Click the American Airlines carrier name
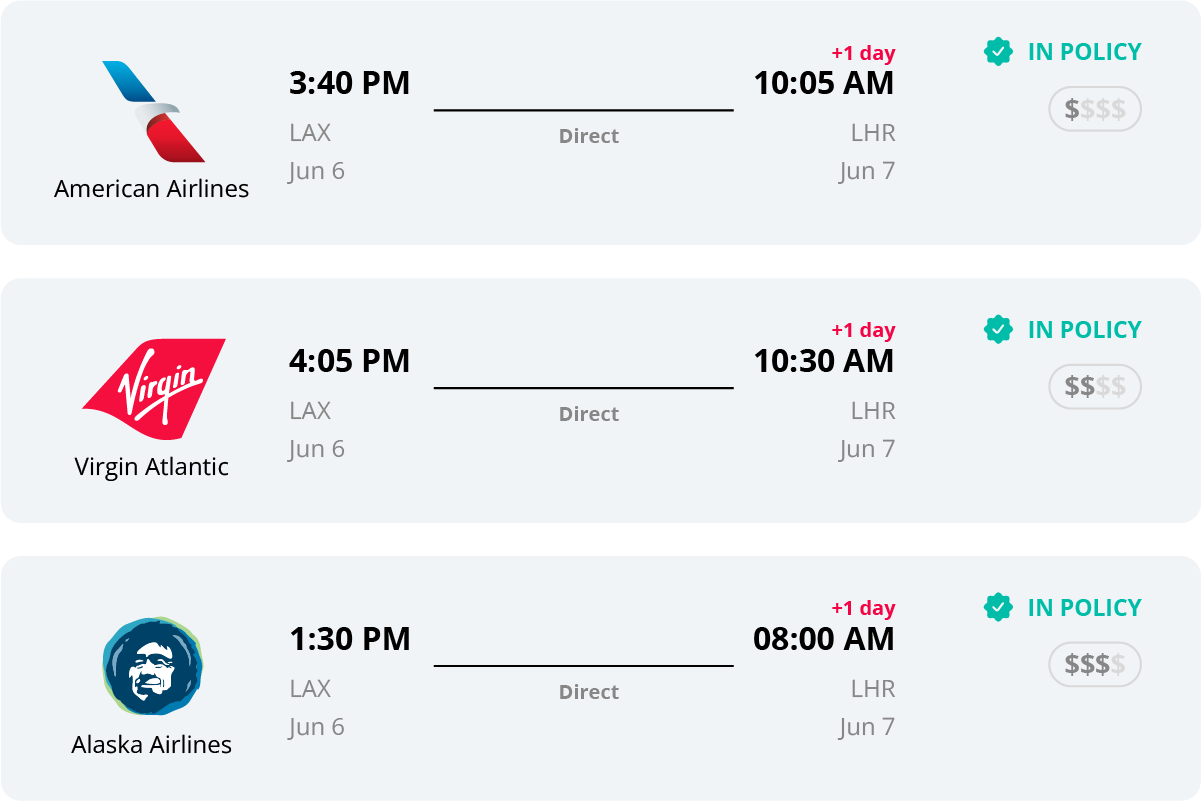1201x801 pixels. point(152,189)
